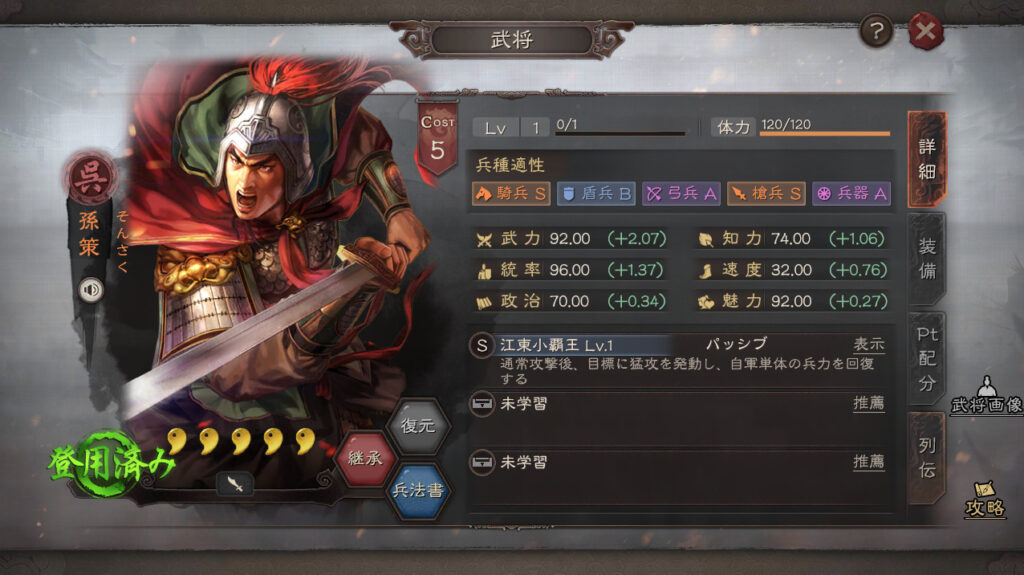This screenshot has height=575, width=1024.
Task: Select the 兵器 A siege weapon badge
Action: pyautogui.click(x=851, y=193)
